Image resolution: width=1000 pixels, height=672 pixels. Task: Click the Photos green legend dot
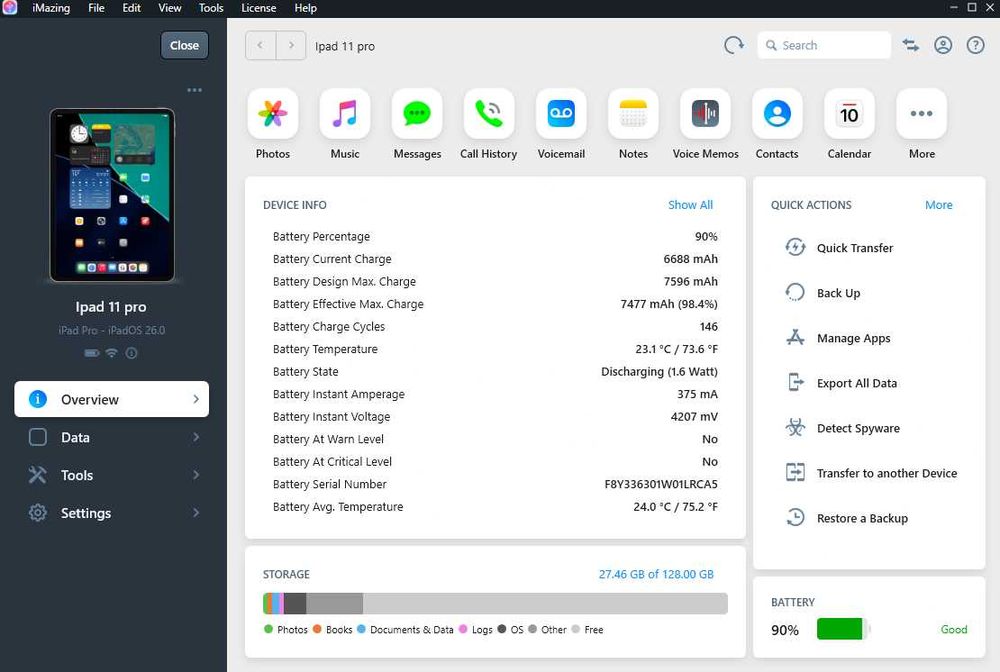click(x=268, y=629)
